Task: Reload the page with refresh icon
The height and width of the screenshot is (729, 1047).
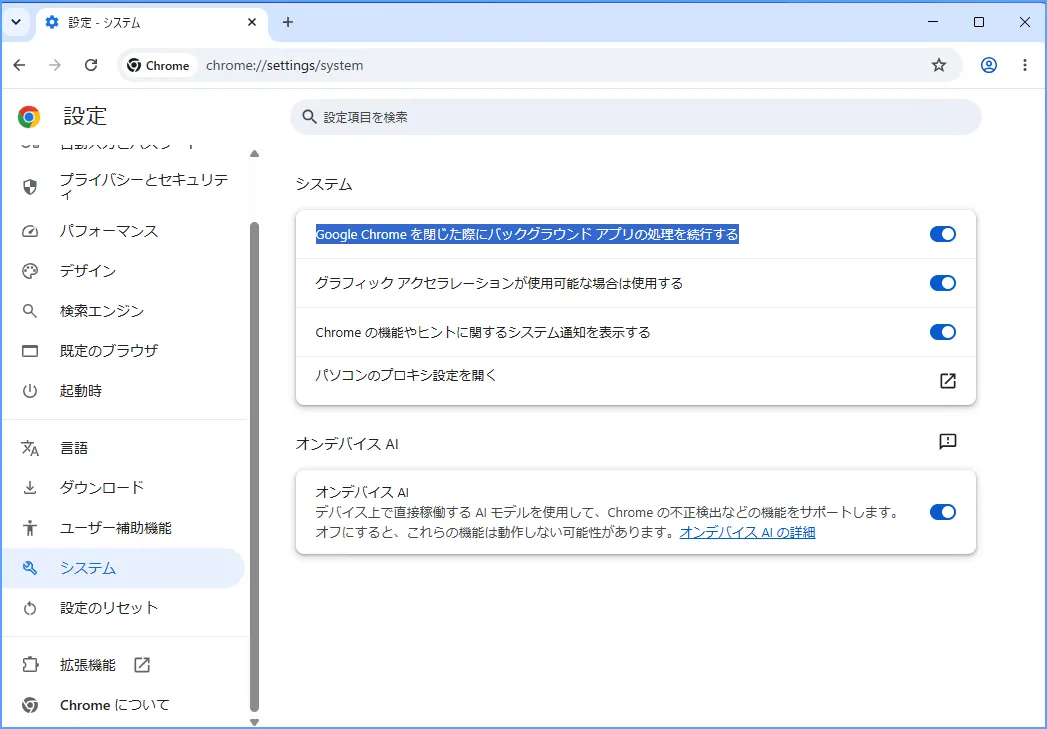Action: tap(91, 65)
